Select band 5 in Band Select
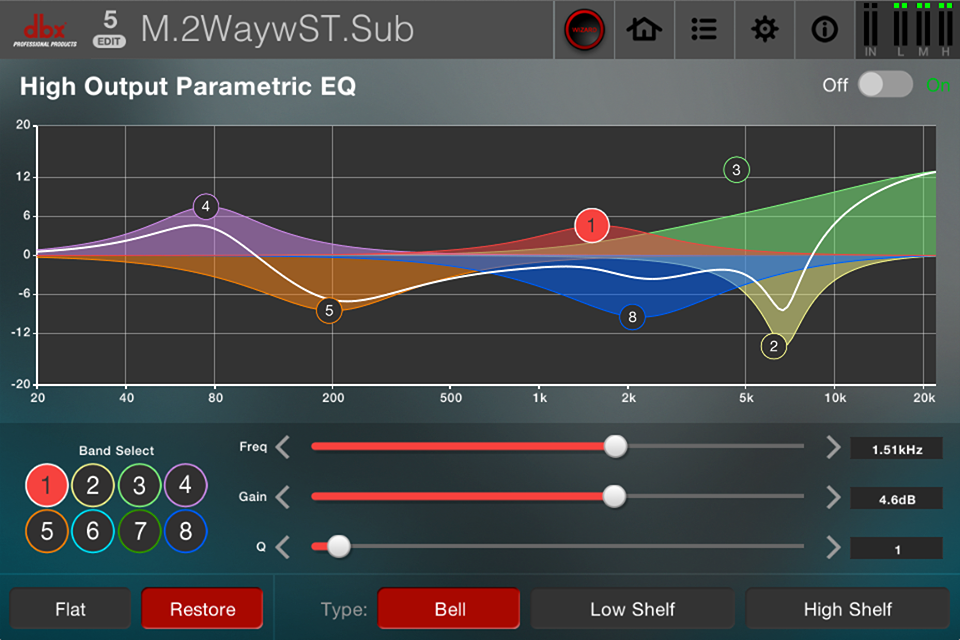Image resolution: width=960 pixels, height=640 pixels. pyautogui.click(x=47, y=532)
